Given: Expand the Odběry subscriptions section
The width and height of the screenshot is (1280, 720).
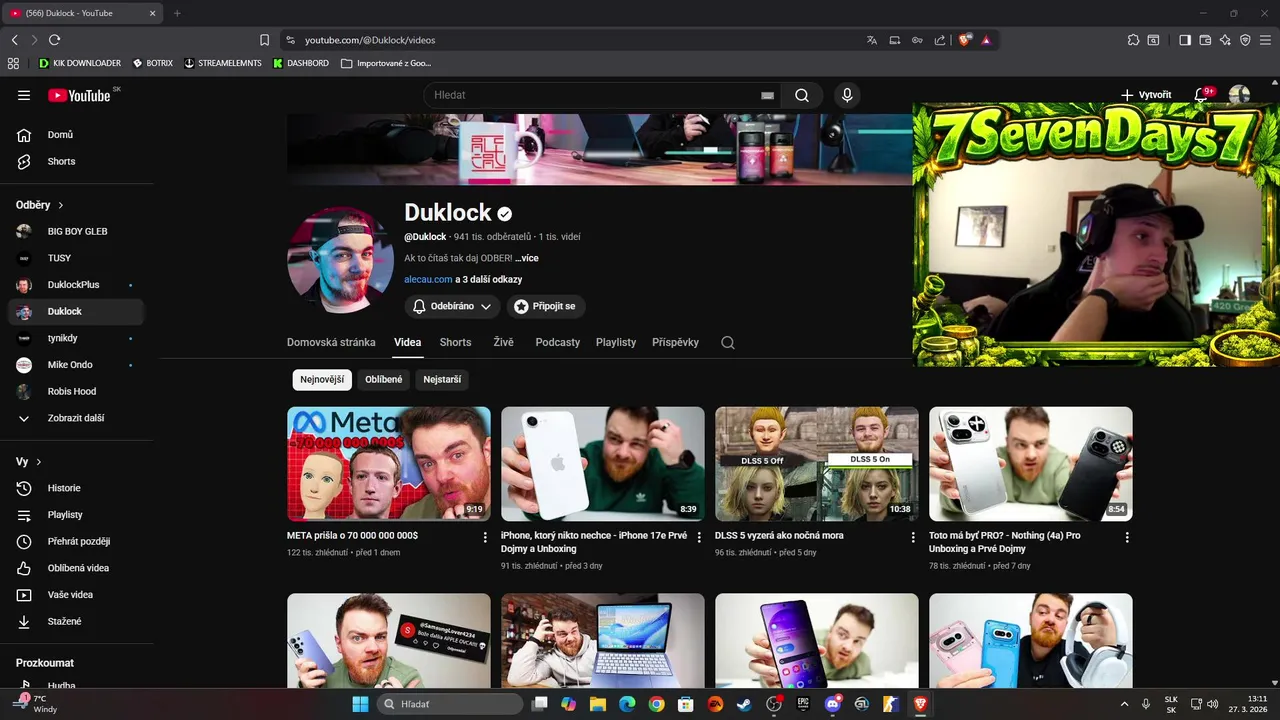Looking at the screenshot, I should pyautogui.click(x=40, y=205).
